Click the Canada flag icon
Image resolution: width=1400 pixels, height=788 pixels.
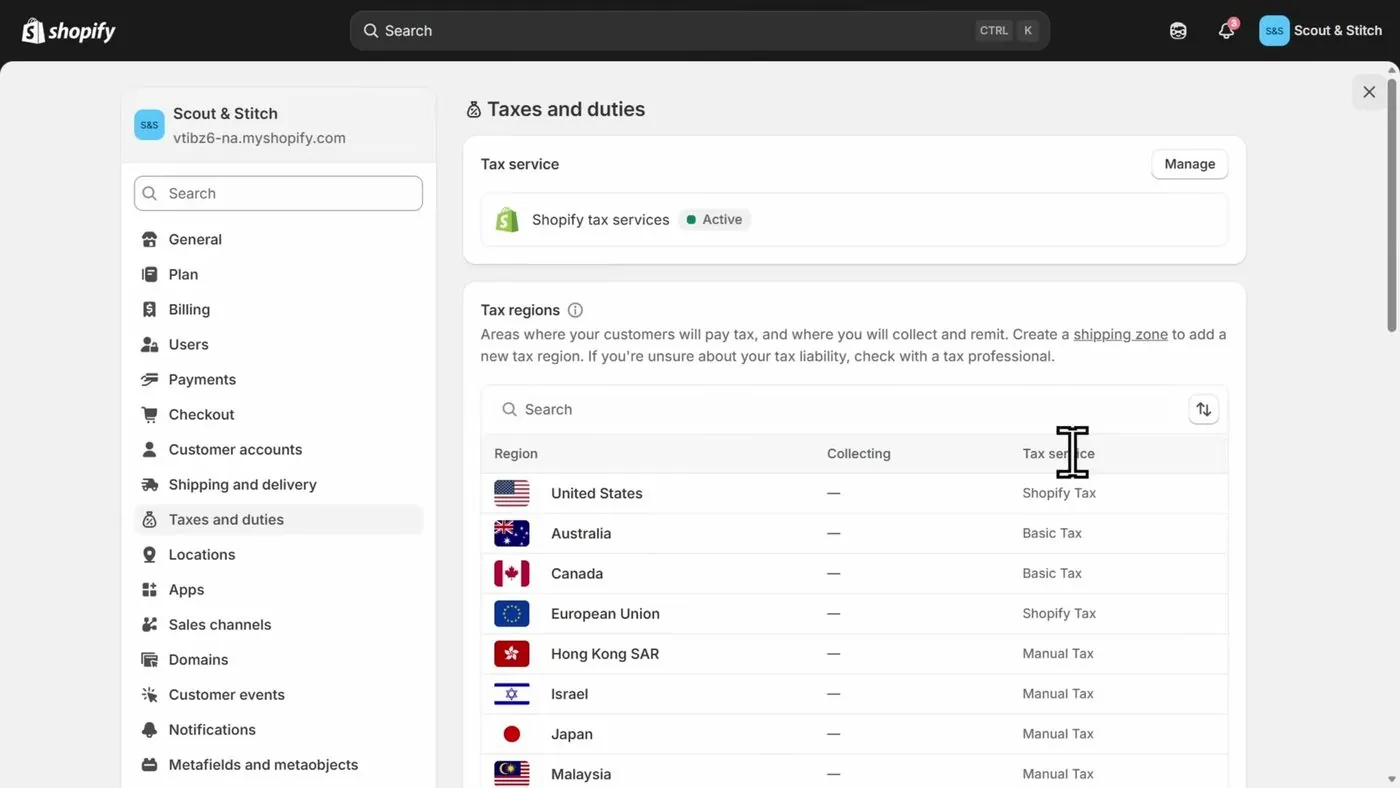pyautogui.click(x=512, y=574)
